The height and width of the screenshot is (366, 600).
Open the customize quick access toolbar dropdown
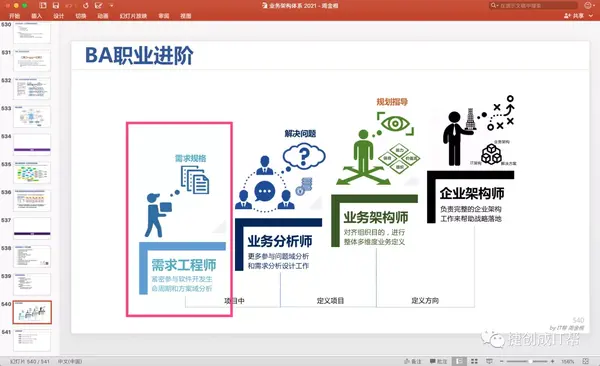pyautogui.click(x=111, y=5)
